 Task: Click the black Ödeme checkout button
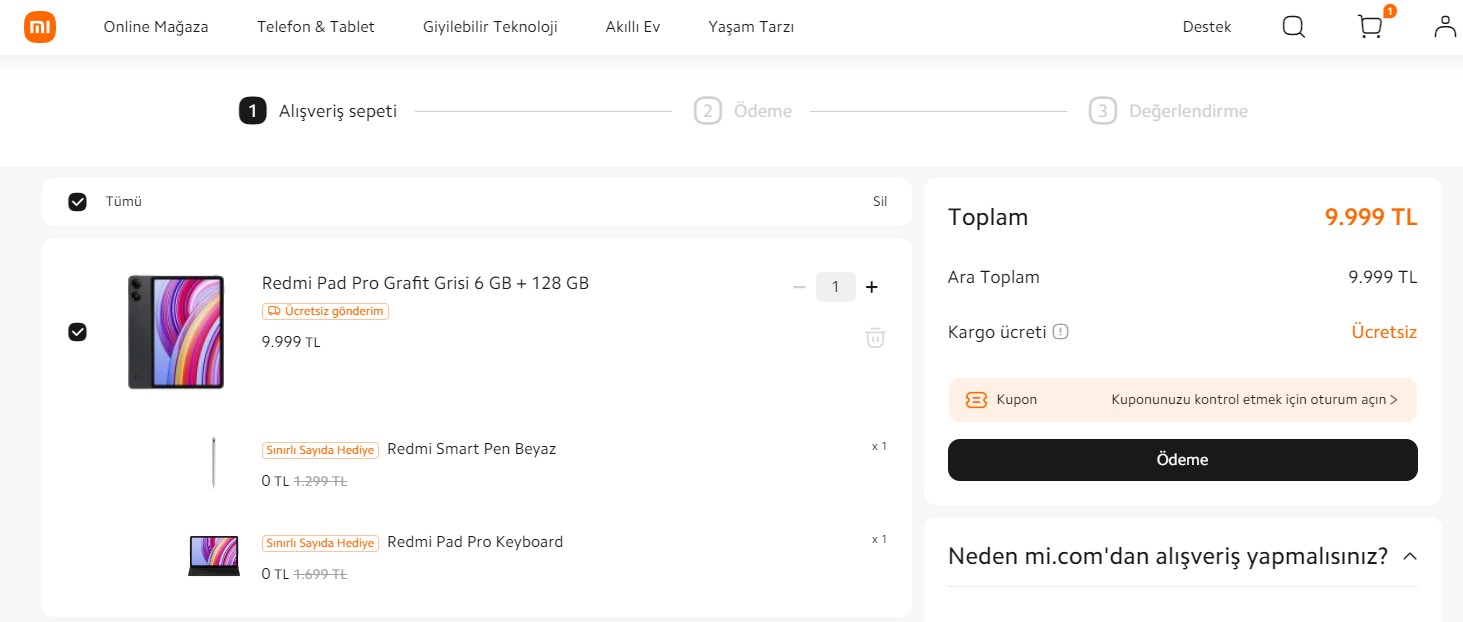click(1182, 460)
